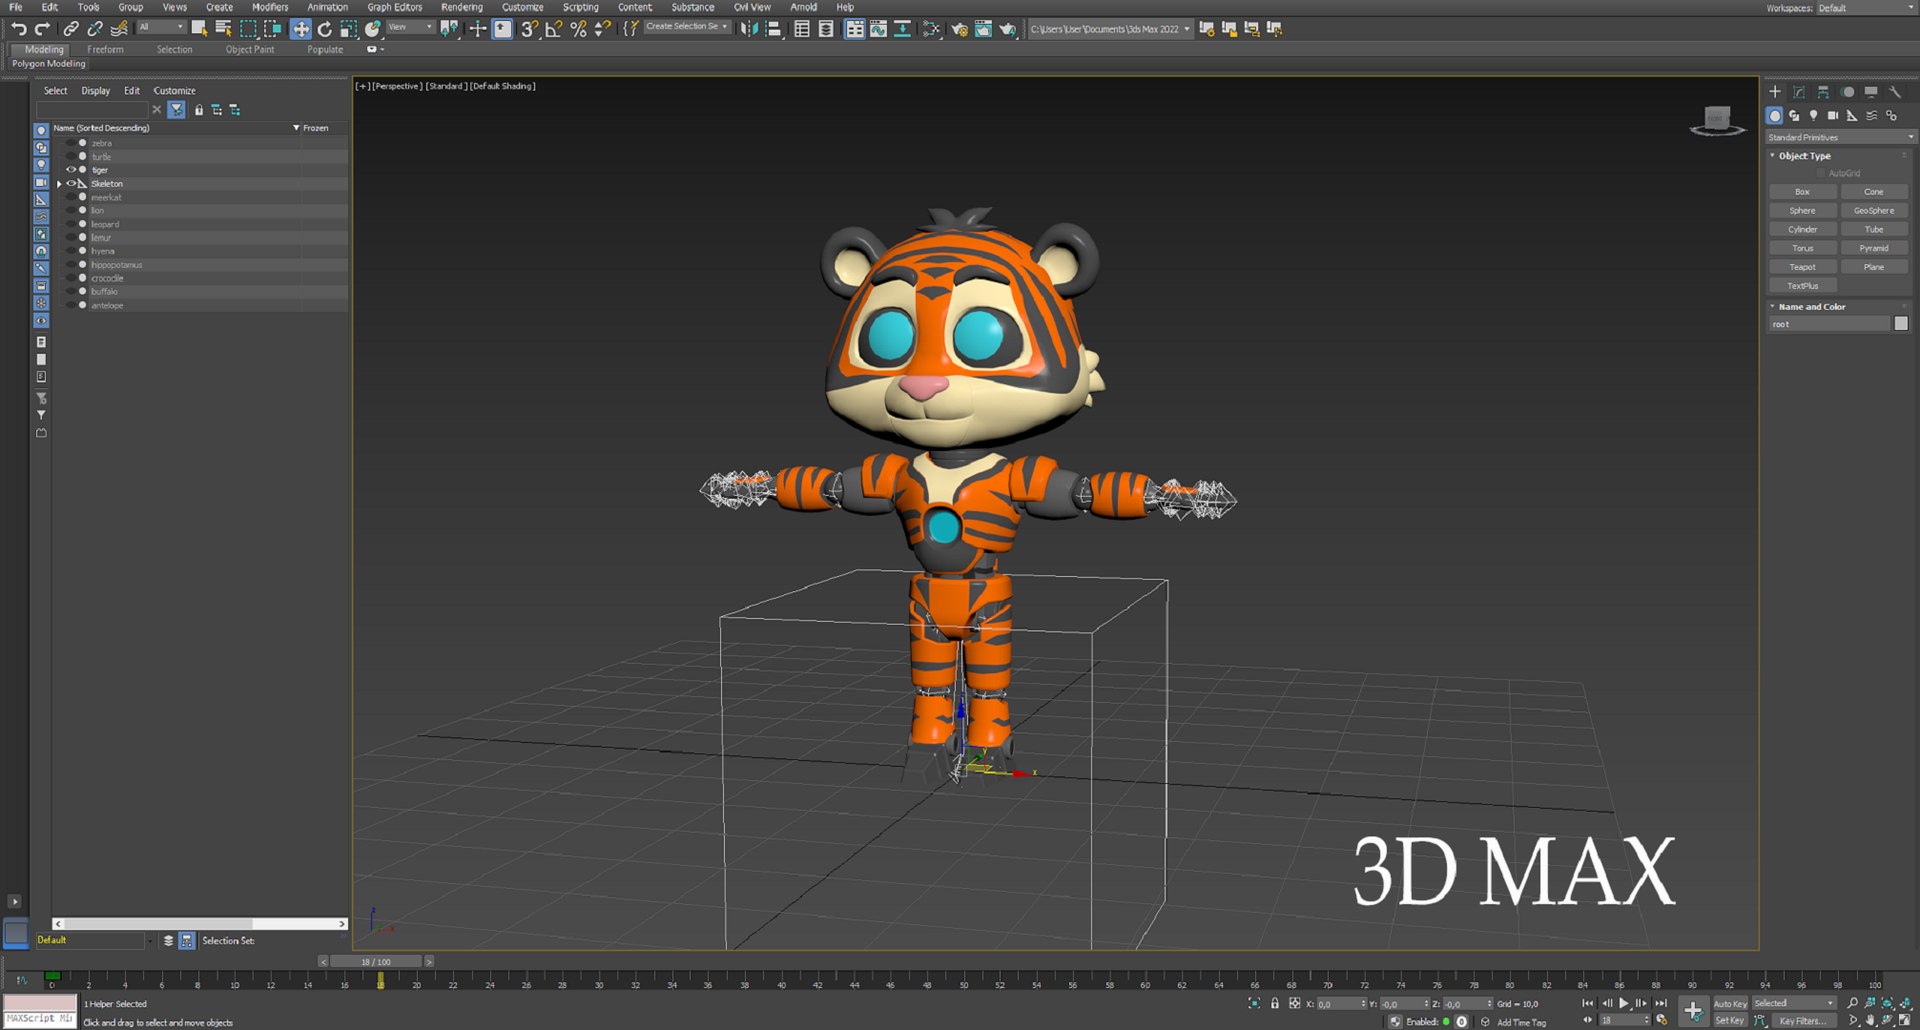Click the GeoSphere primitive button

pyautogui.click(x=1874, y=211)
